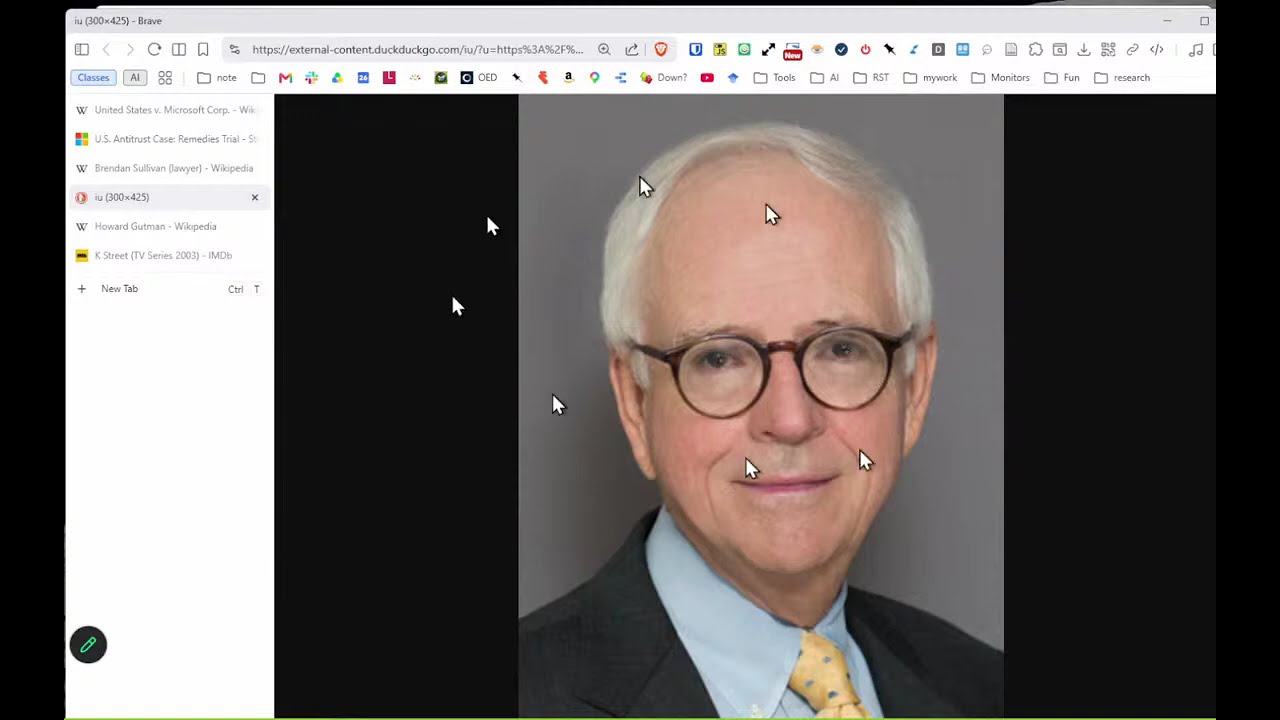The height and width of the screenshot is (720, 1280).
Task: Click the red power button extension
Action: (x=865, y=49)
